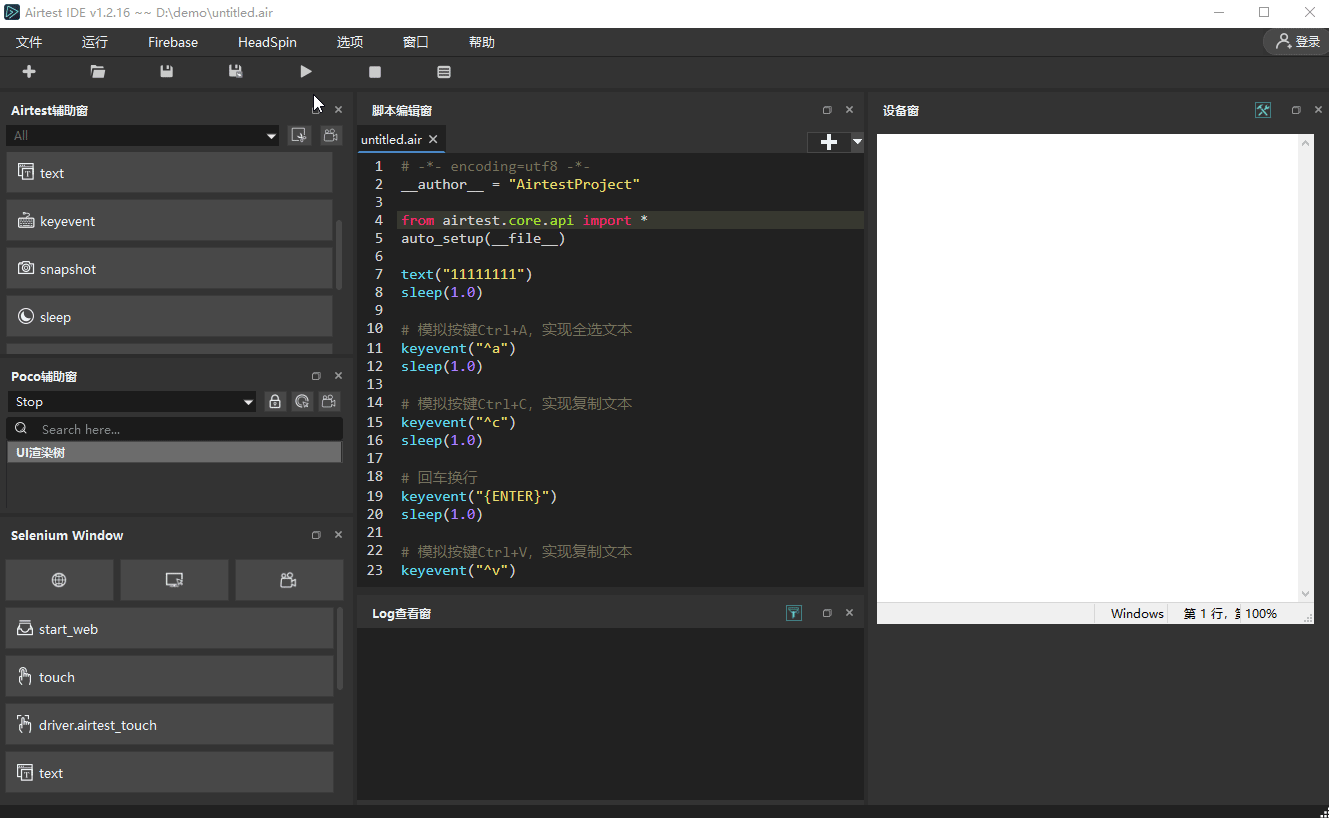Float the 设备窗 panel
This screenshot has height=818, width=1329.
tap(1296, 110)
